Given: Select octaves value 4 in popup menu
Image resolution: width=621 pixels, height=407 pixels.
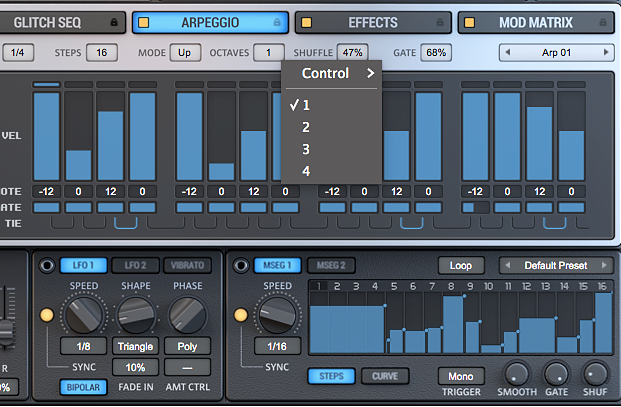Looking at the screenshot, I should pos(331,171).
